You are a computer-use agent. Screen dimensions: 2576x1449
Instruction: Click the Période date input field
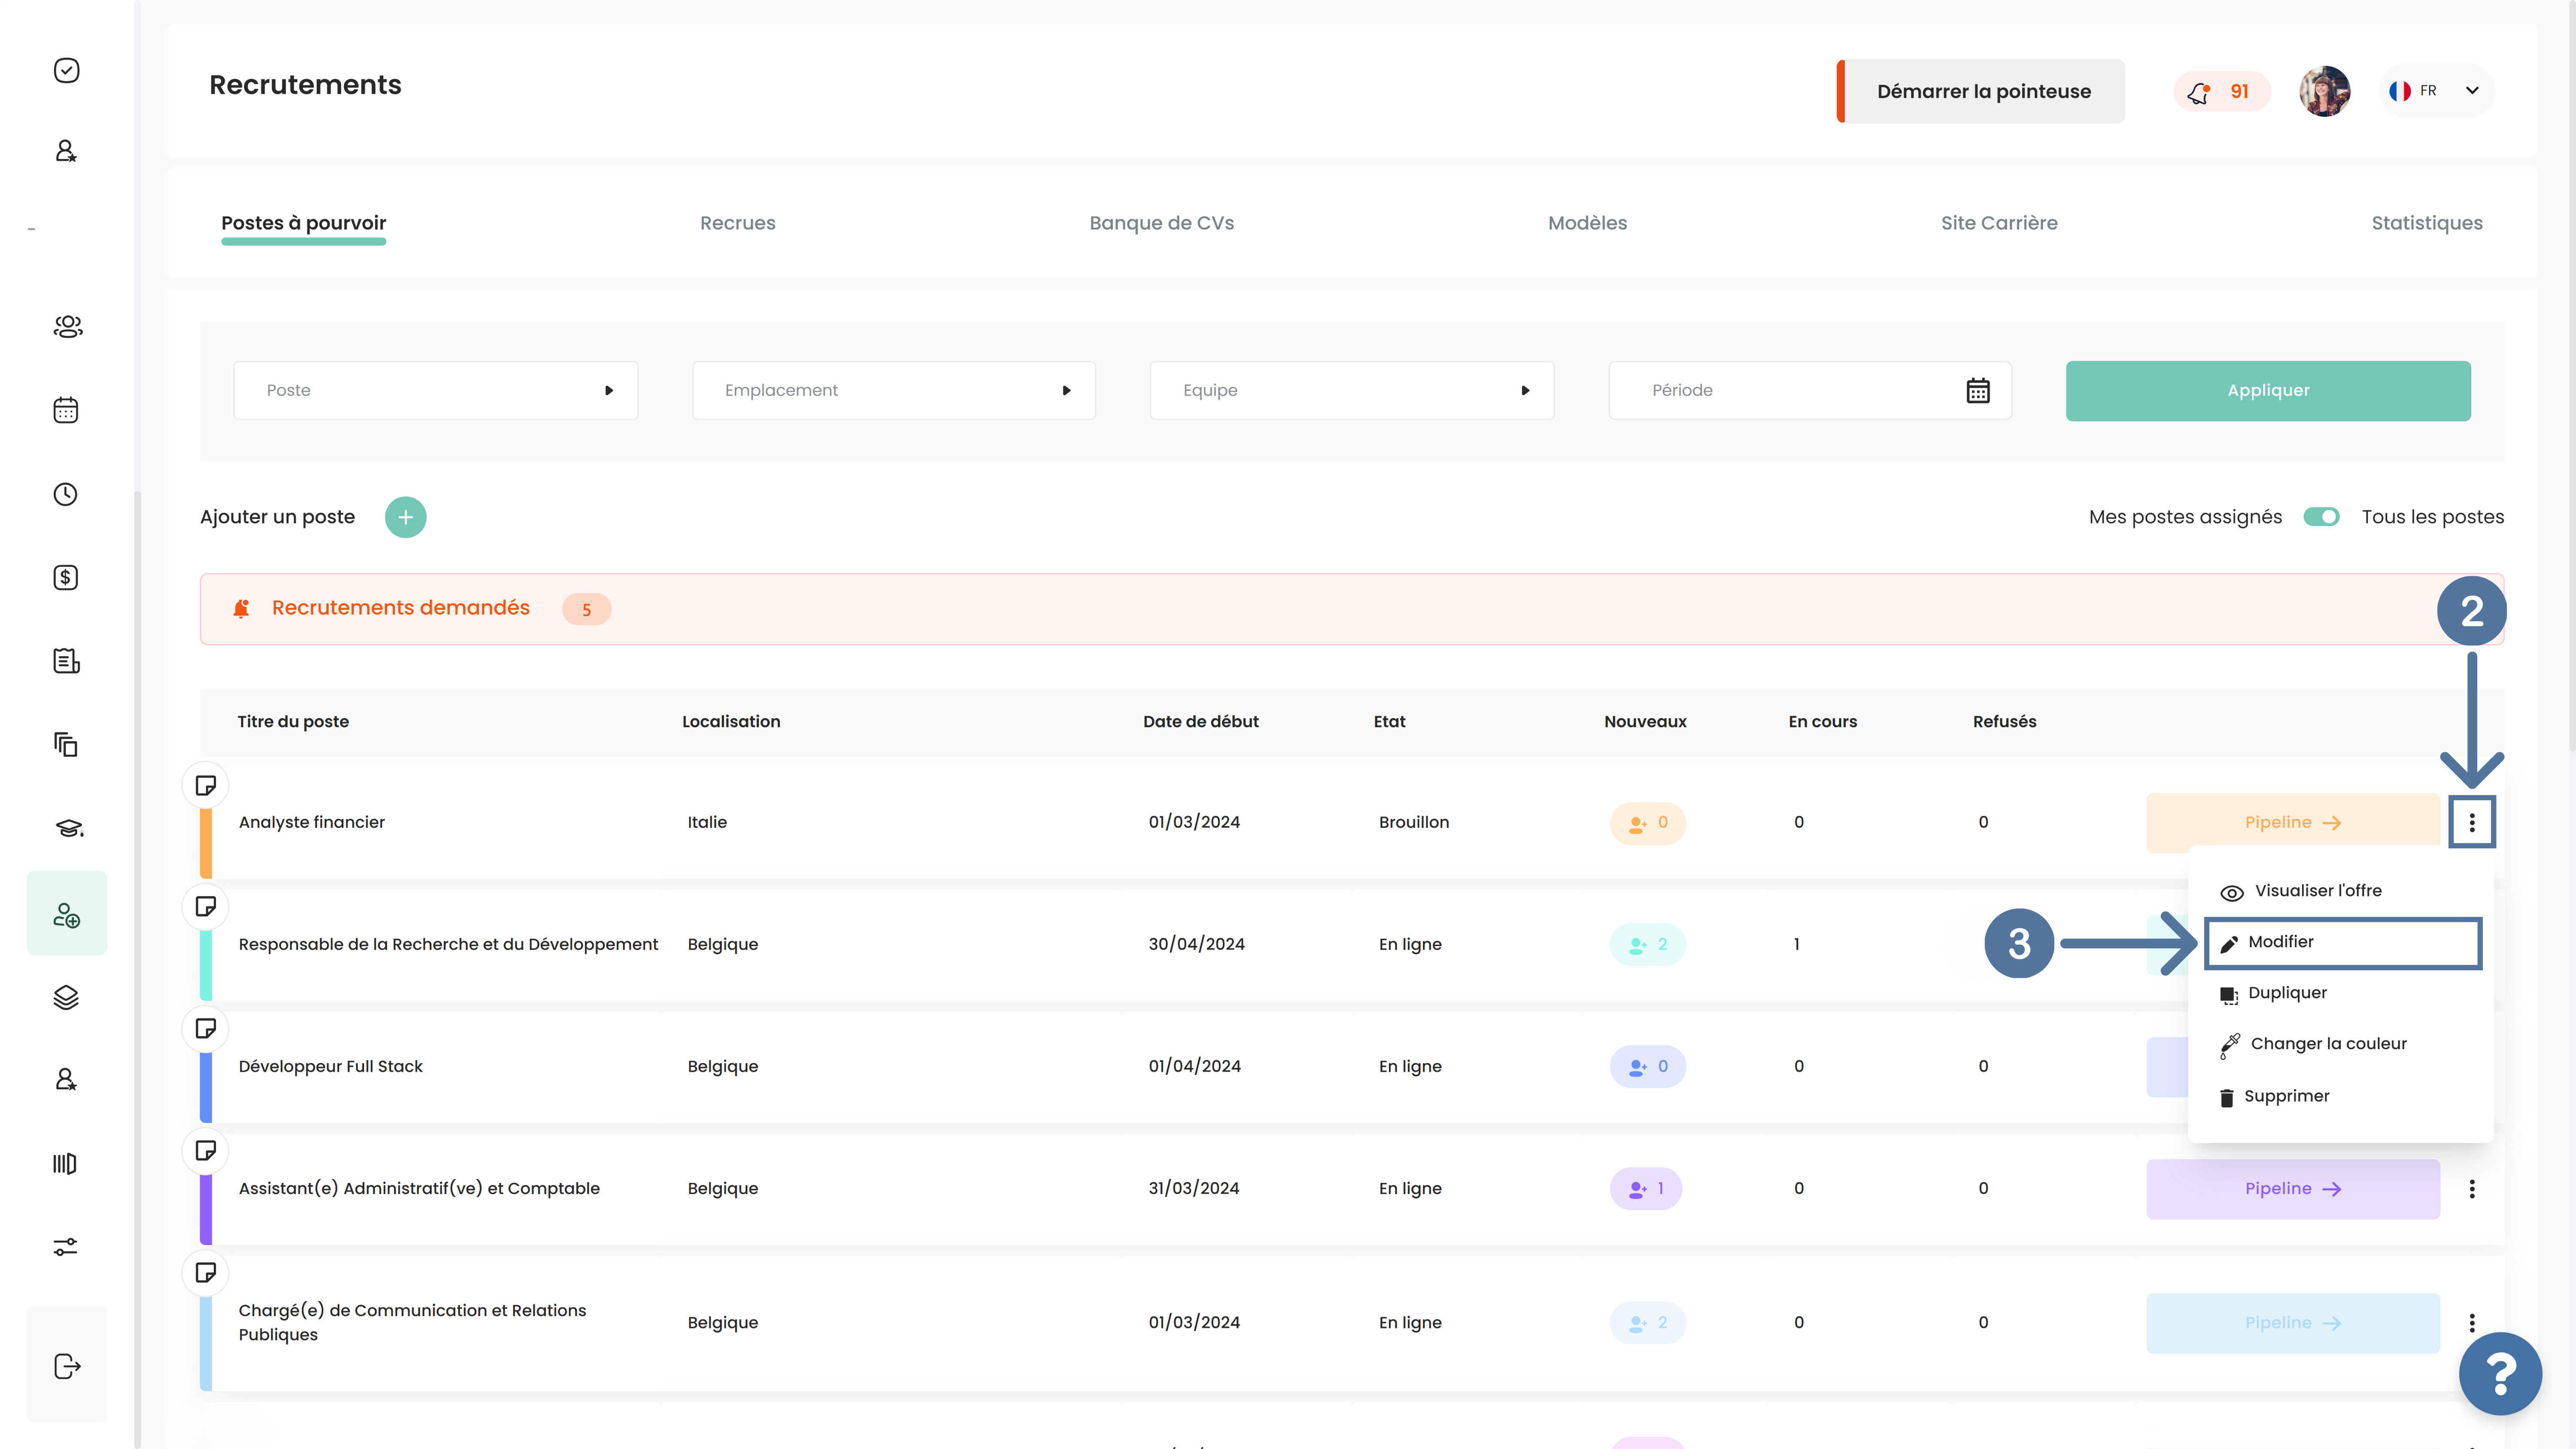(x=1810, y=391)
